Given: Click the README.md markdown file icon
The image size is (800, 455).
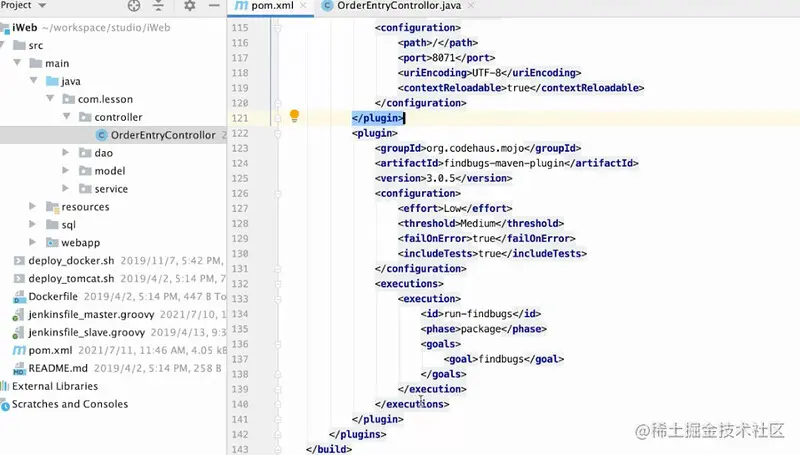Looking at the screenshot, I should [19, 368].
